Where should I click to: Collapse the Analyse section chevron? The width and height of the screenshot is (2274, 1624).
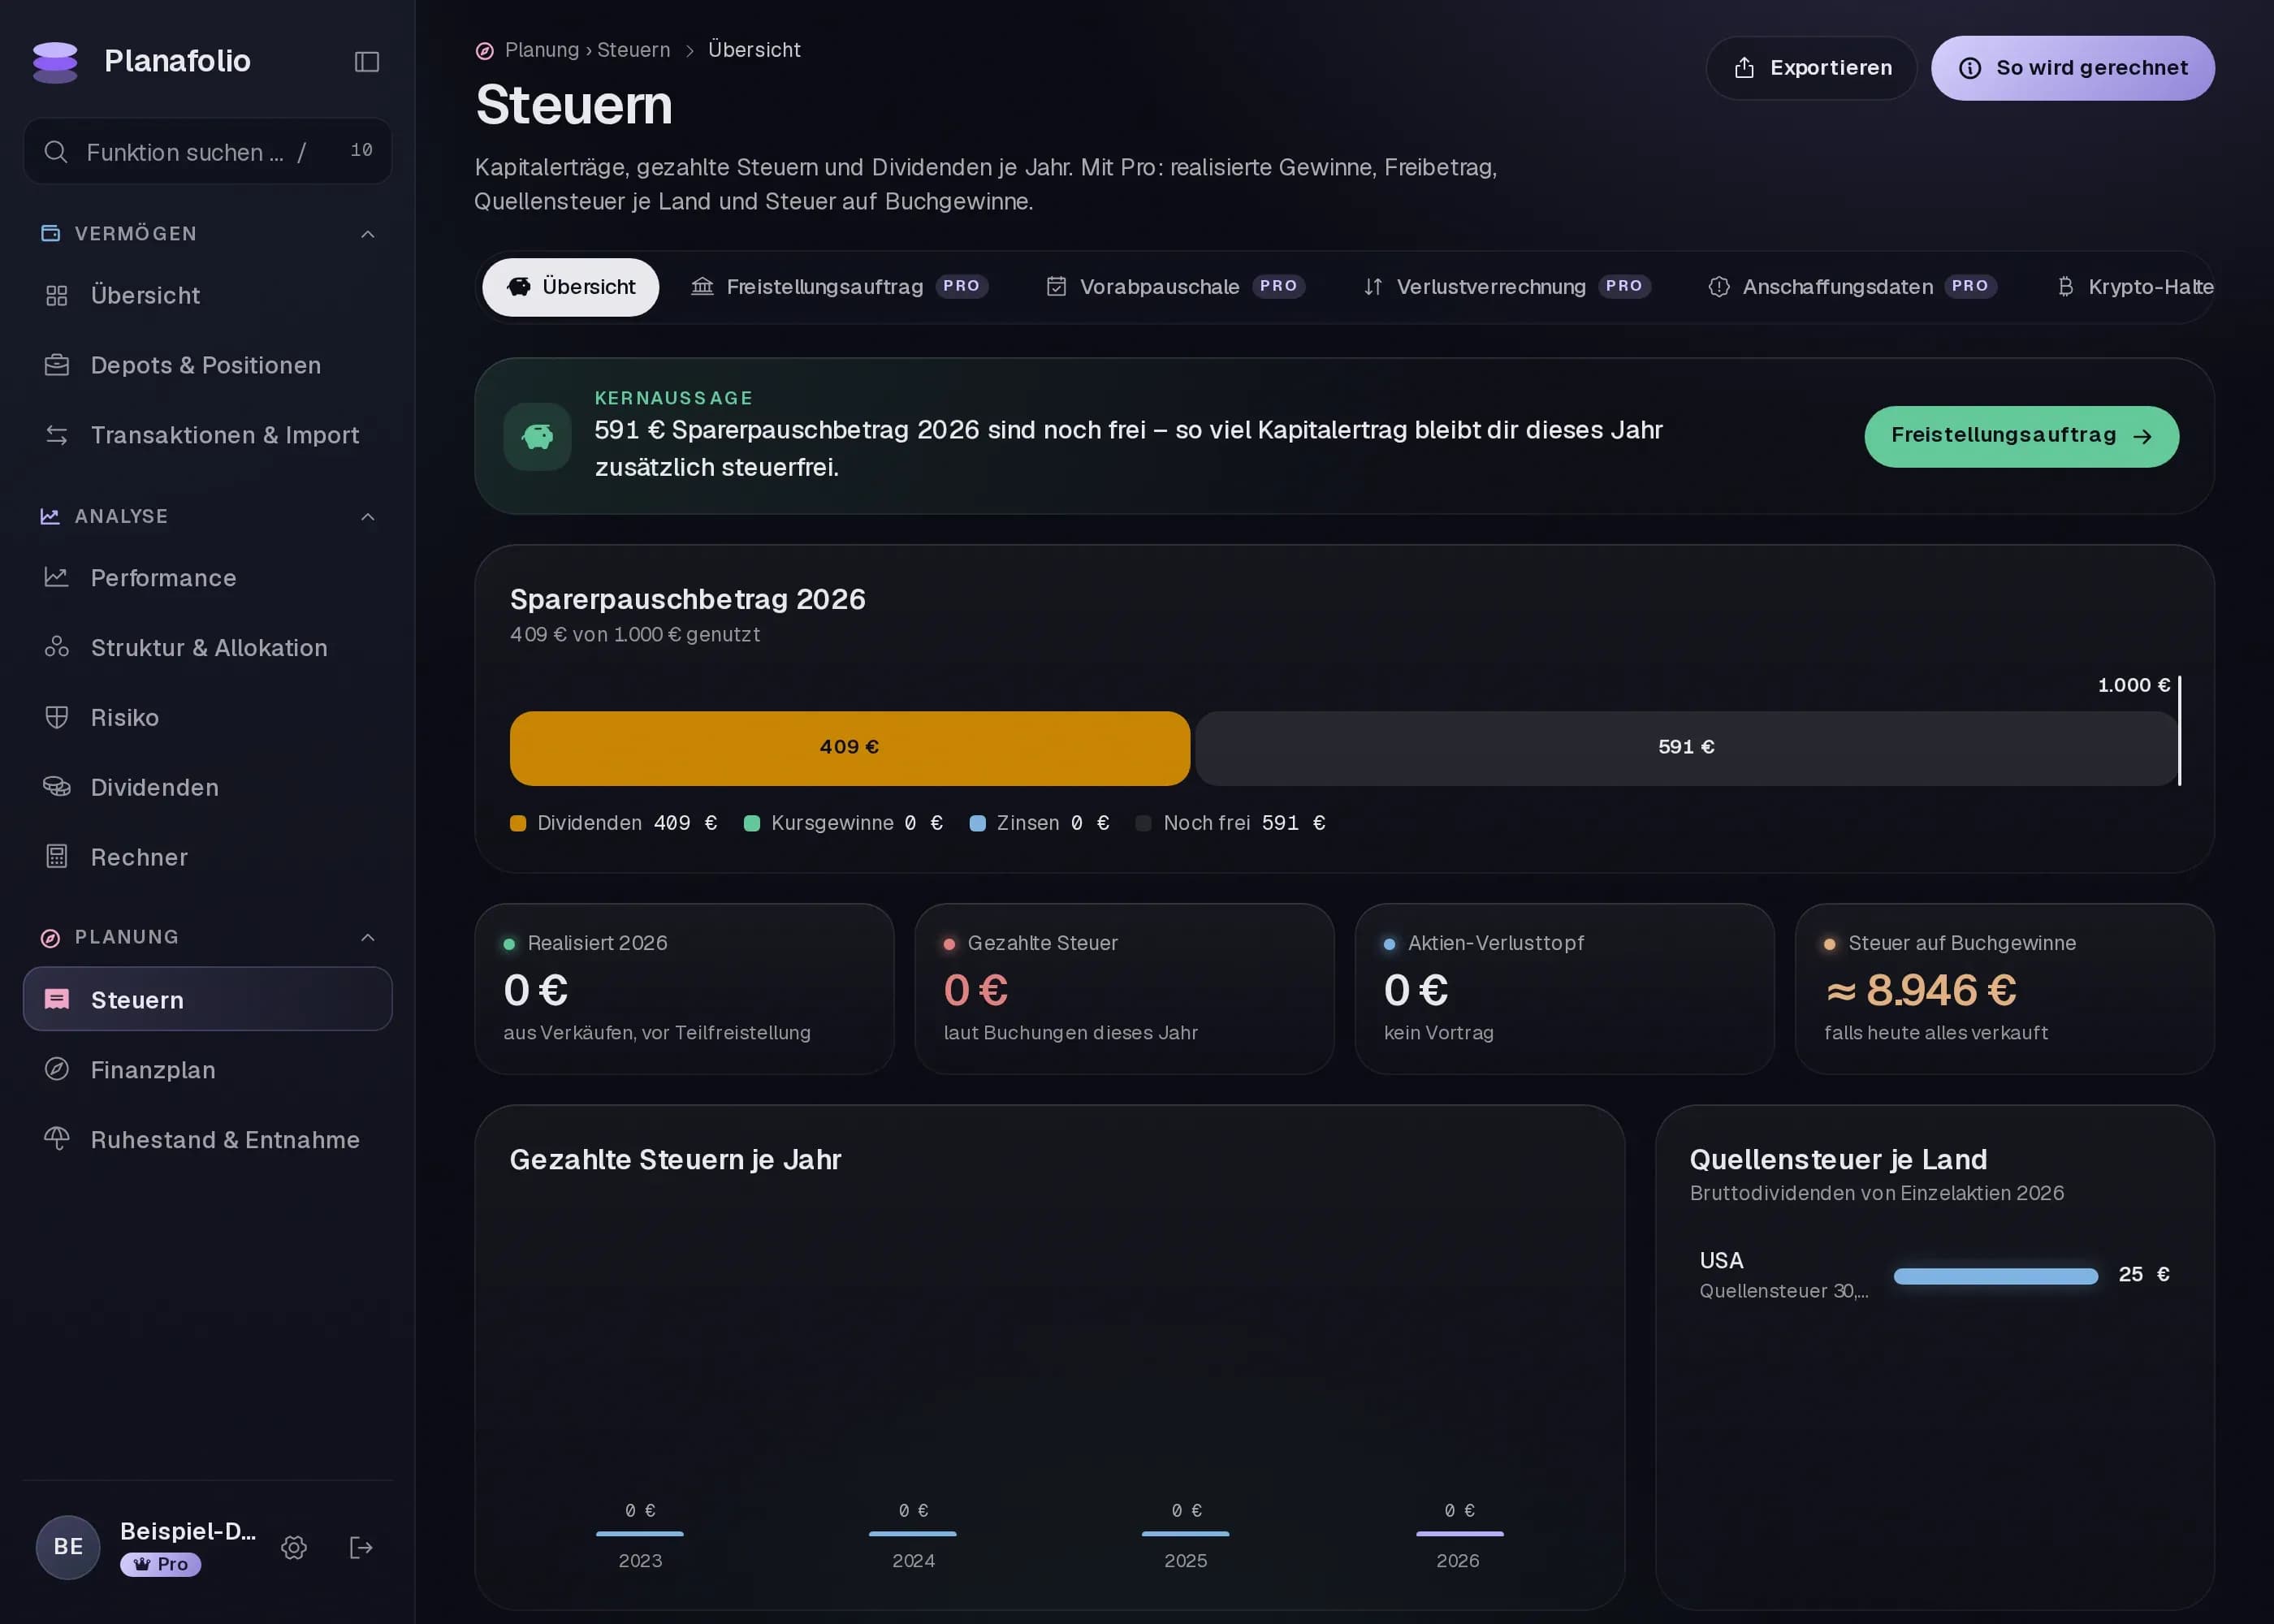point(368,517)
